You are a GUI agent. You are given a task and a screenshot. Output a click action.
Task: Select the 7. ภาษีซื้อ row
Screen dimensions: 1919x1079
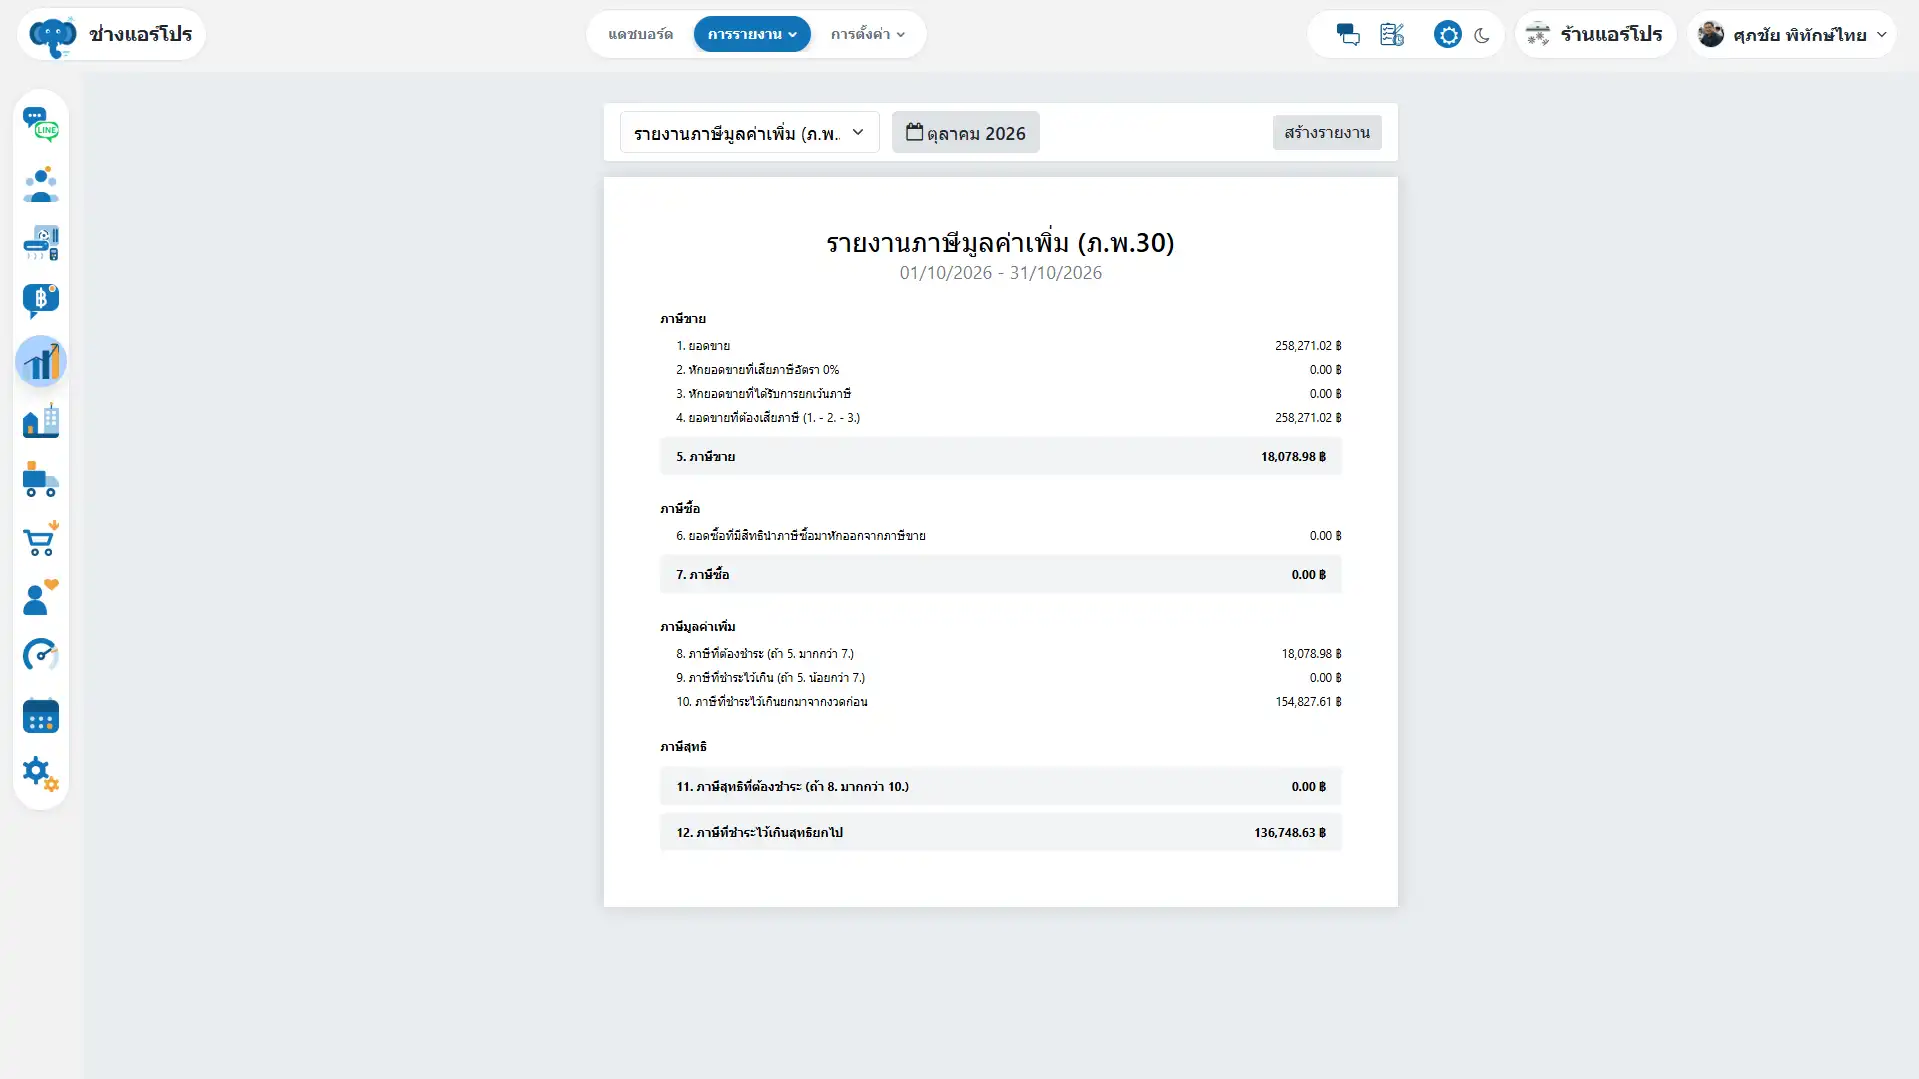point(1000,574)
